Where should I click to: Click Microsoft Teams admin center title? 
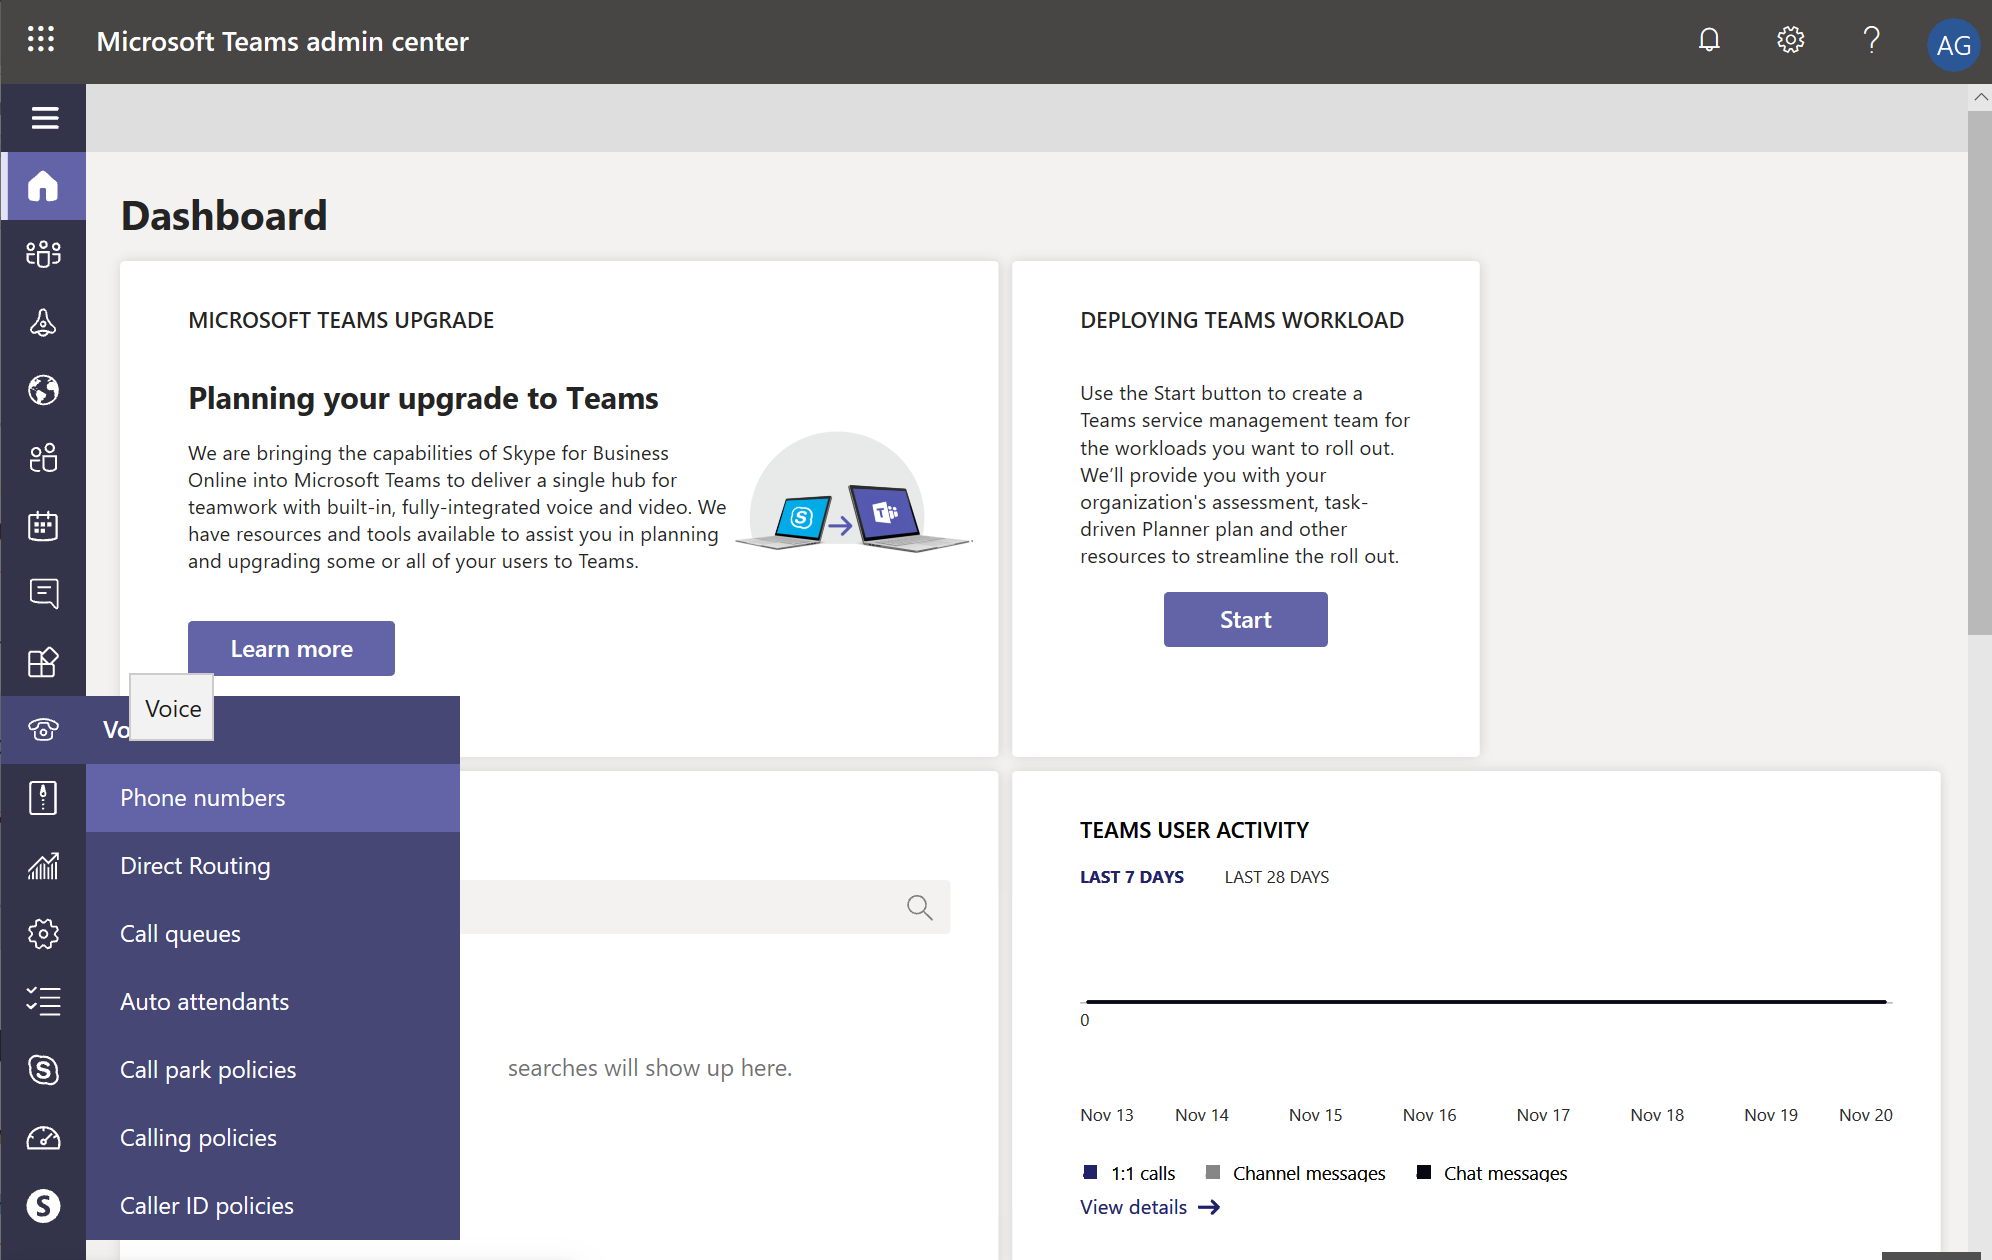282,41
